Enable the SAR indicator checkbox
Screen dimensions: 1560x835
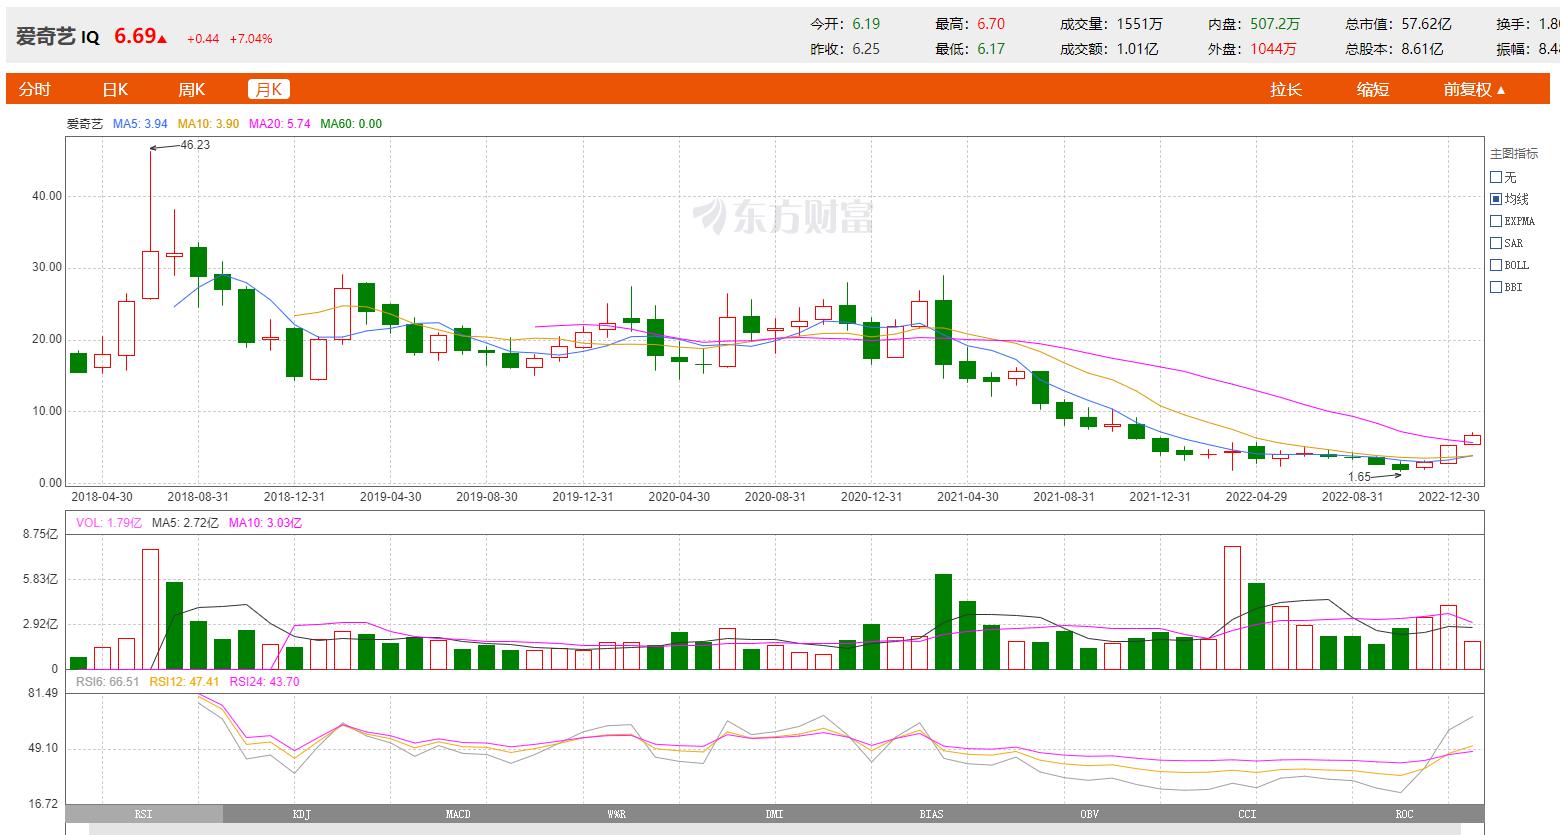1496,243
